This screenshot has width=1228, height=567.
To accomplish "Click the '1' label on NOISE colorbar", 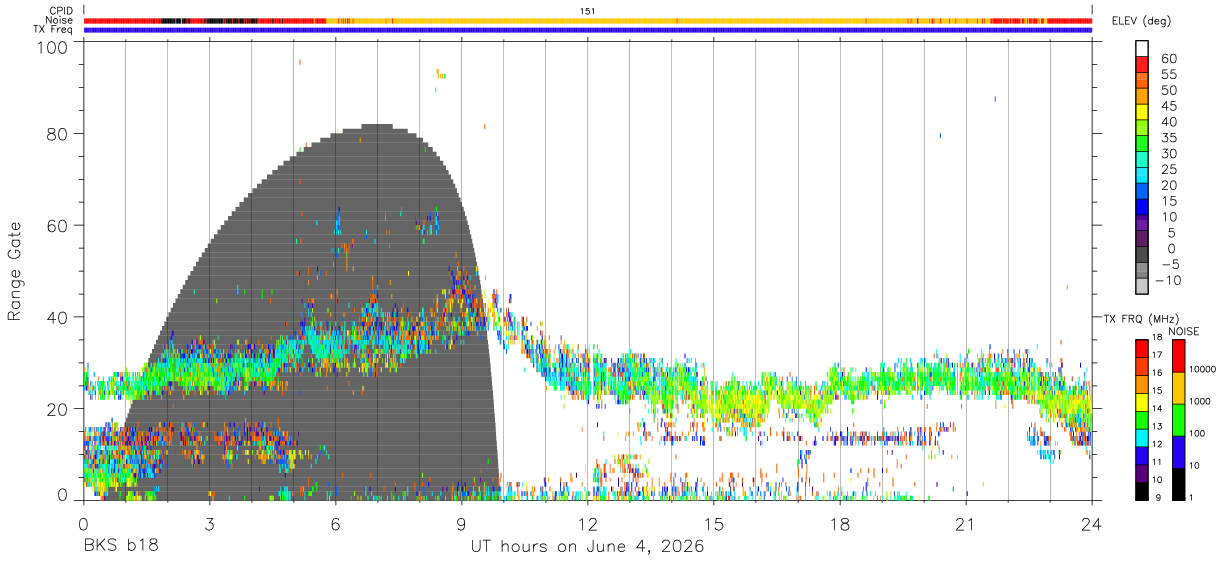I will [x=1190, y=497].
